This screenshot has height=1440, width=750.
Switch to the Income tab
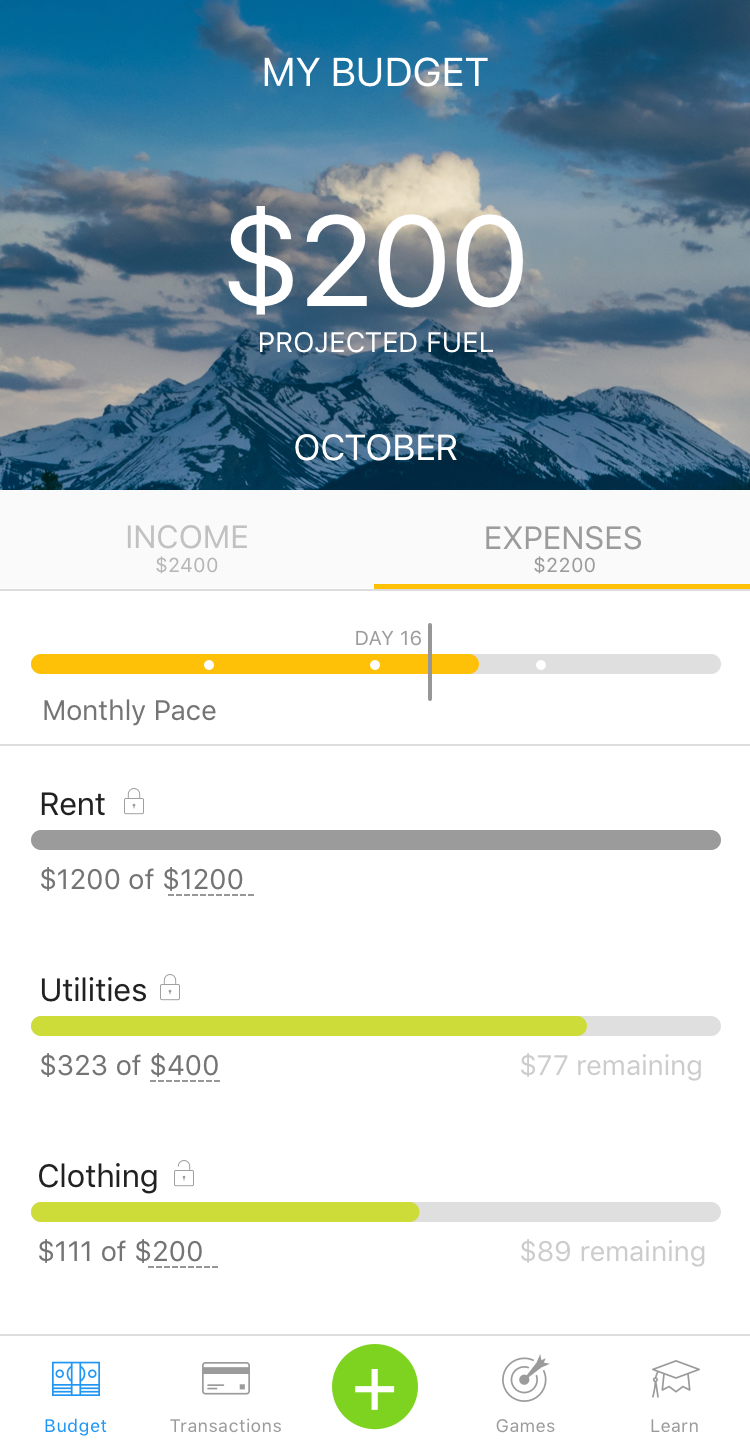pos(187,547)
